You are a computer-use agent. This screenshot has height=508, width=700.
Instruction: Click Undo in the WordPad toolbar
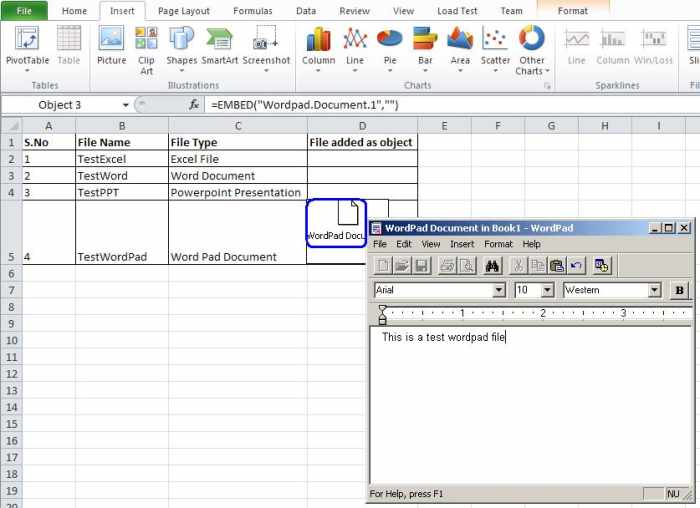pos(576,265)
